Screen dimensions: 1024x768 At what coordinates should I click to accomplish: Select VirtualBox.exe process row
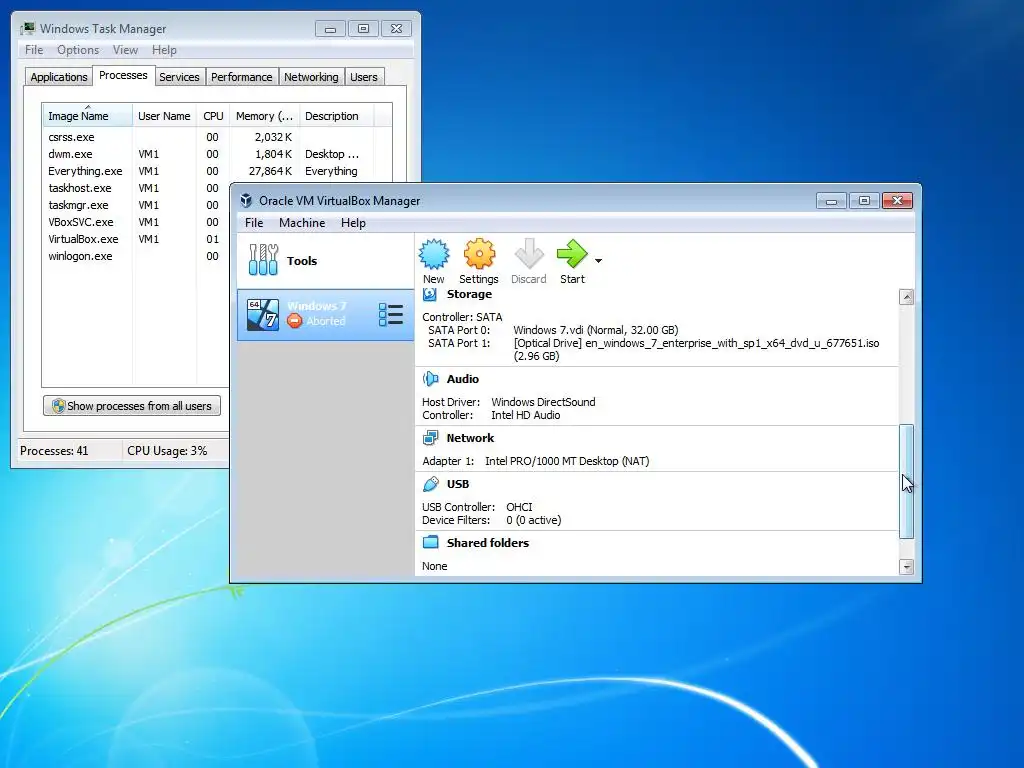136,239
